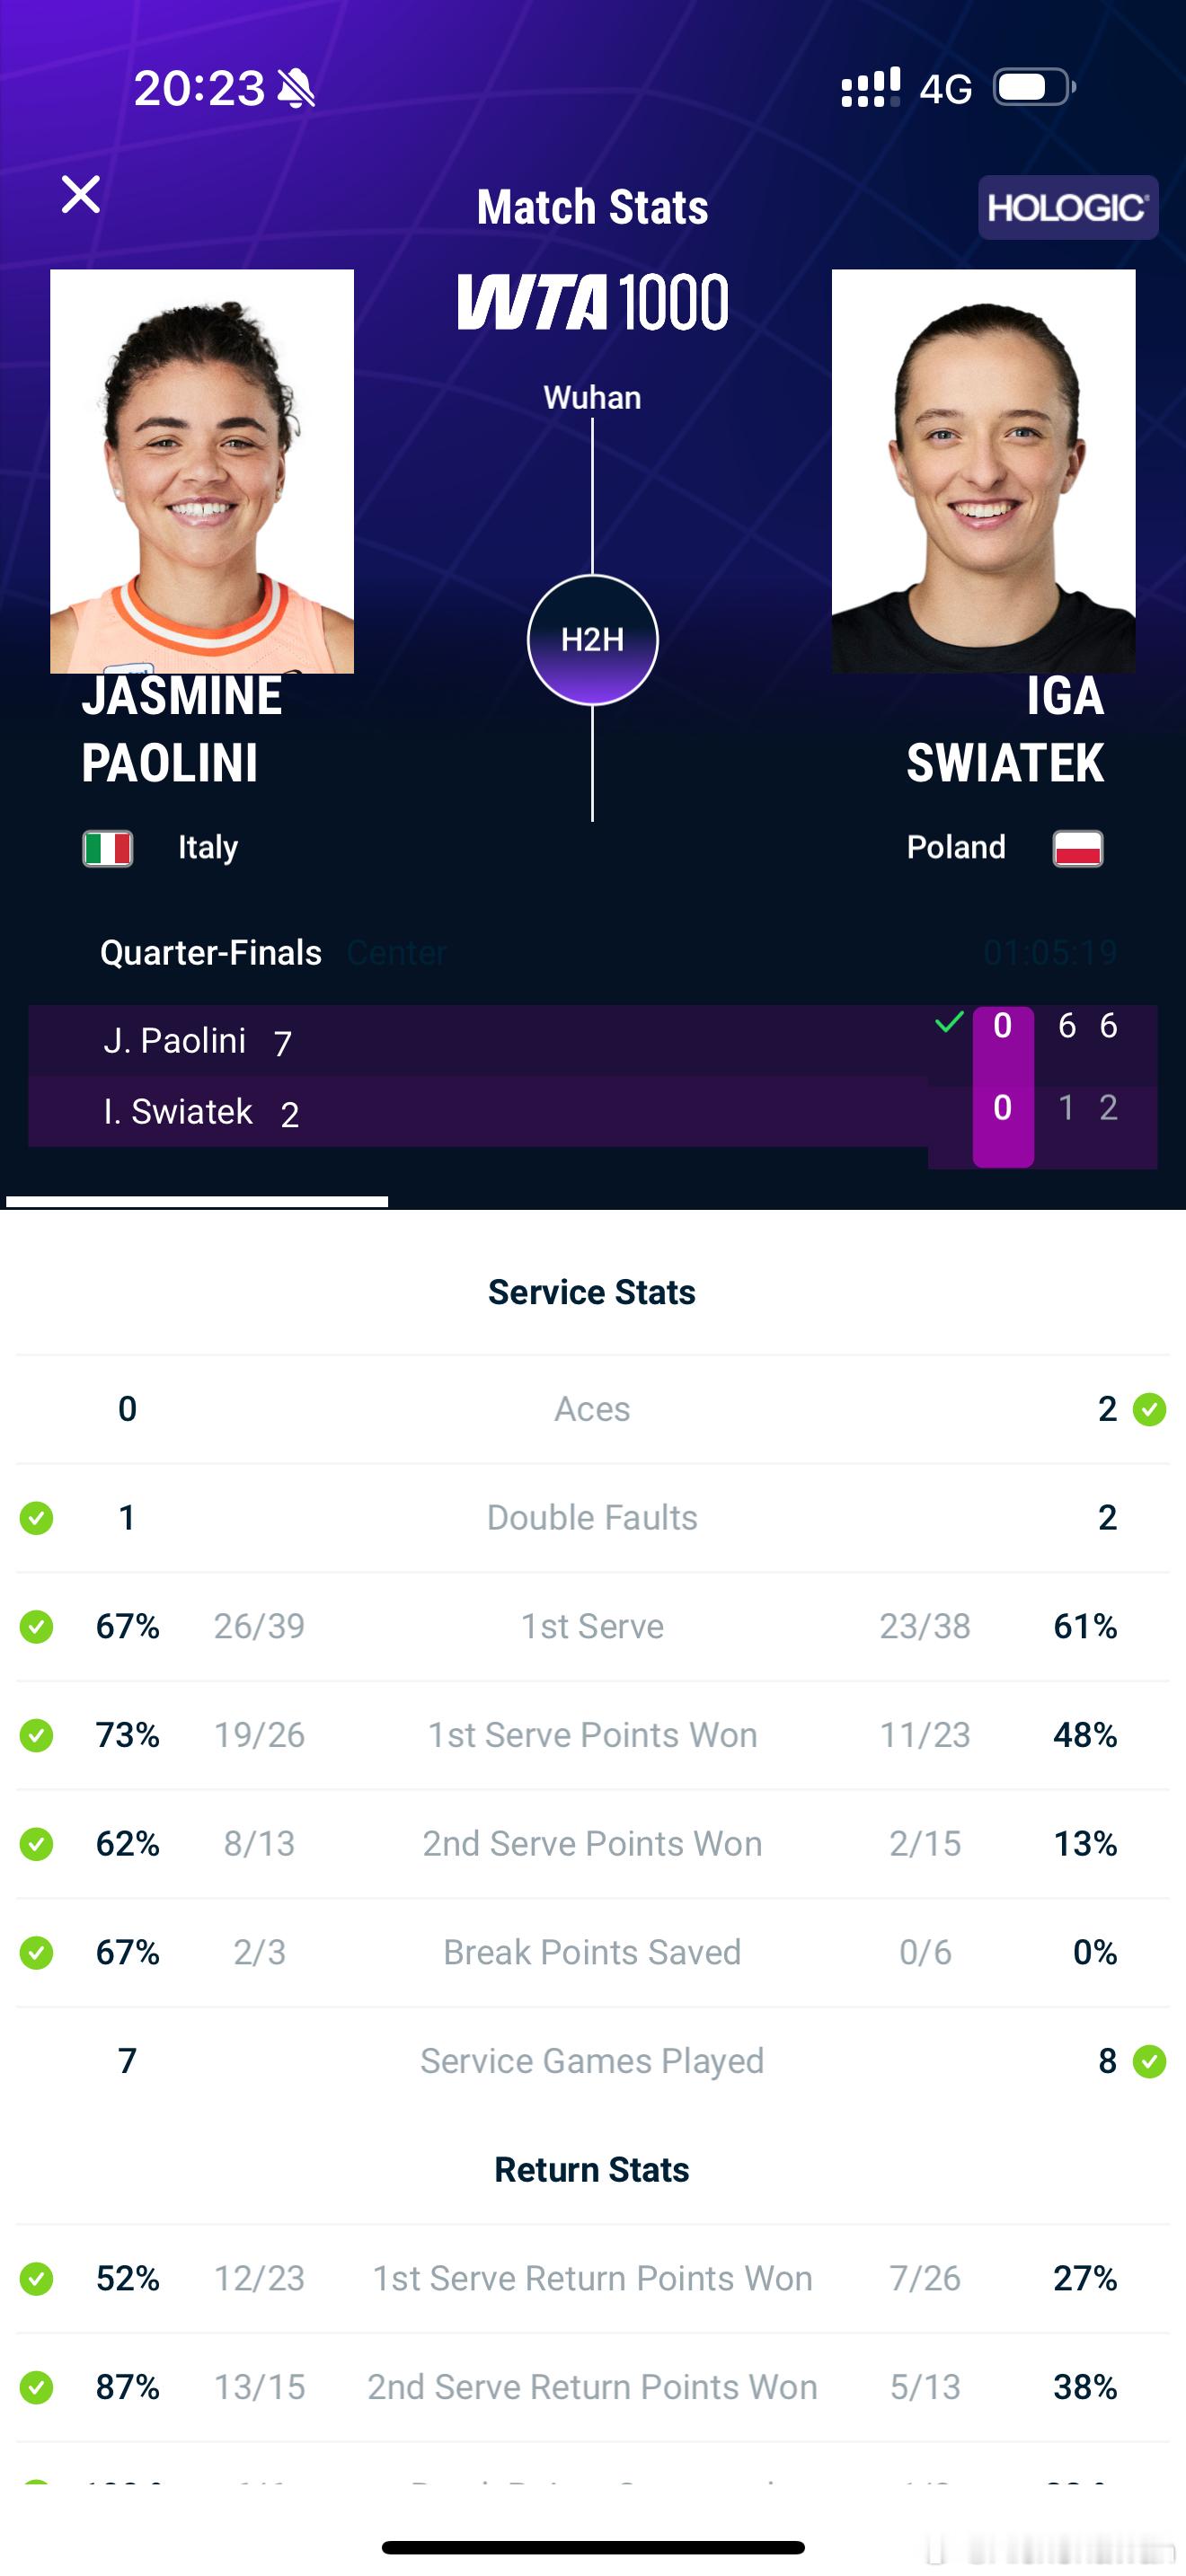Tap the check for 1st Serve Return Points Won
1186x2576 pixels.
tap(37, 2278)
